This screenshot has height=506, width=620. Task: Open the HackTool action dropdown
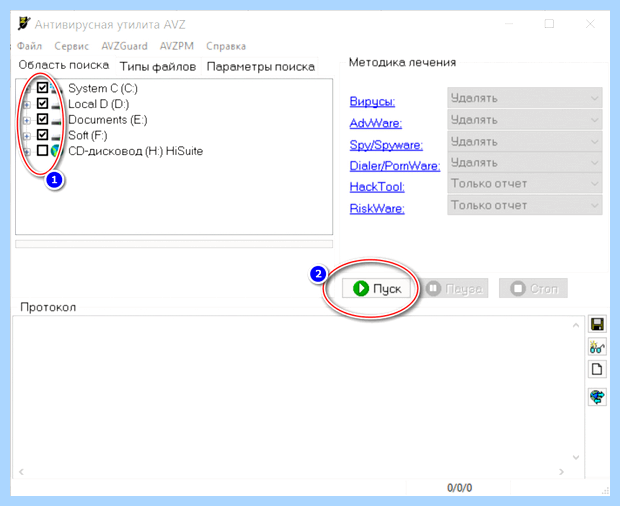(x=525, y=183)
